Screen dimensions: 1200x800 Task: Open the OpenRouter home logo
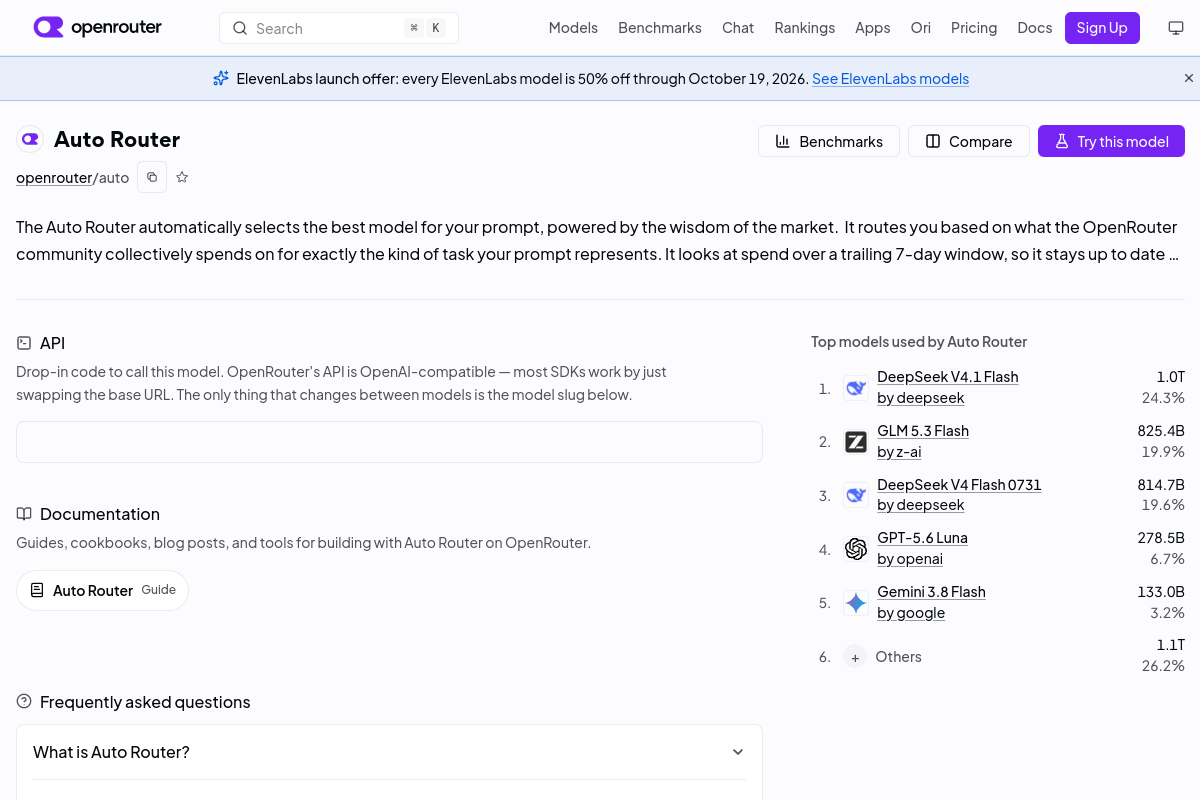click(x=97, y=28)
